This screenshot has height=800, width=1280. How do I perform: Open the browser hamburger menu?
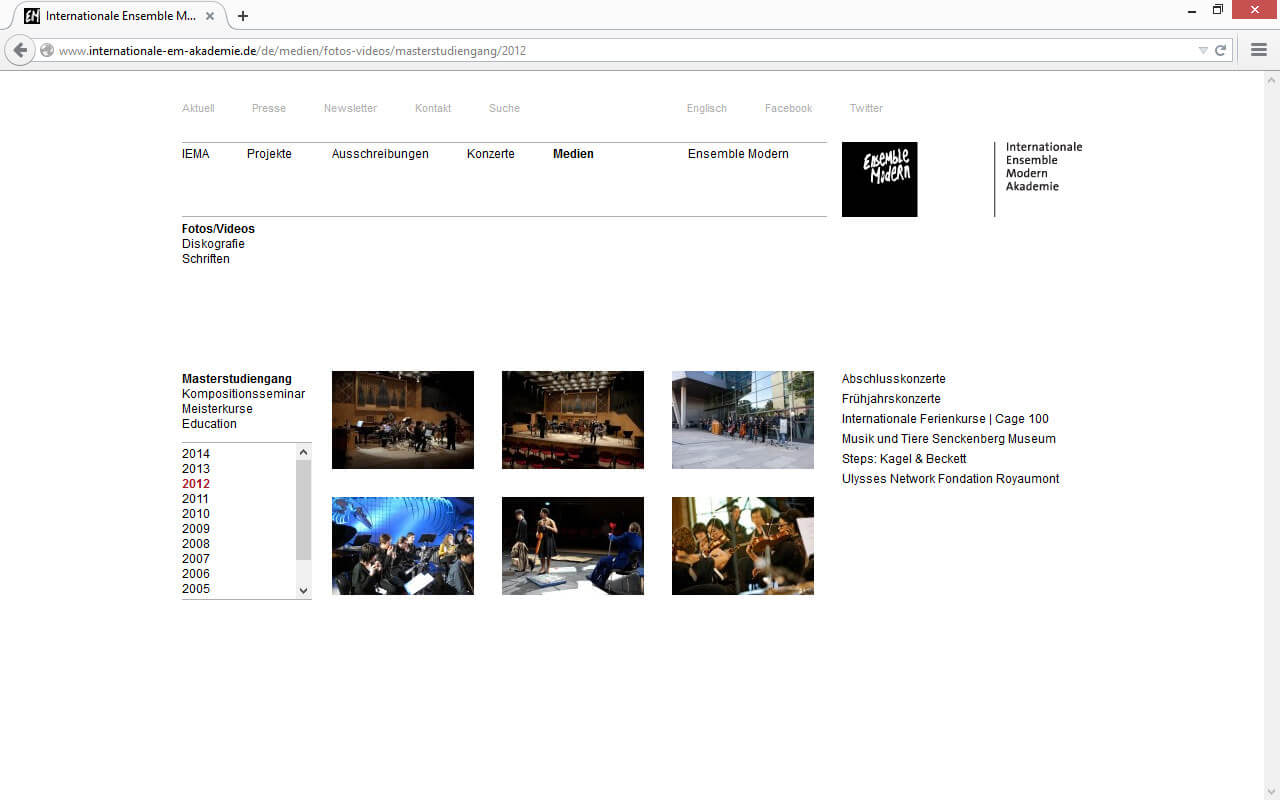[1259, 50]
